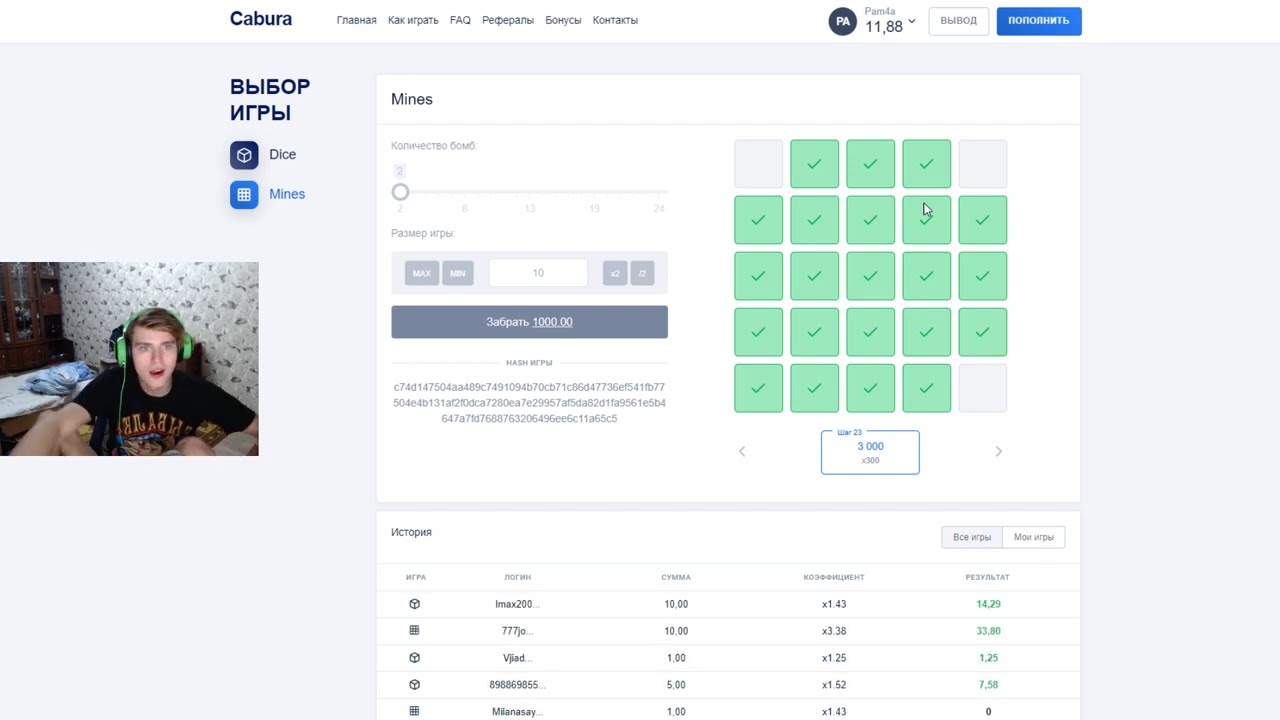1280x720 pixels.
Task: Click slider track near the 24 mark
Action: [x=659, y=192]
